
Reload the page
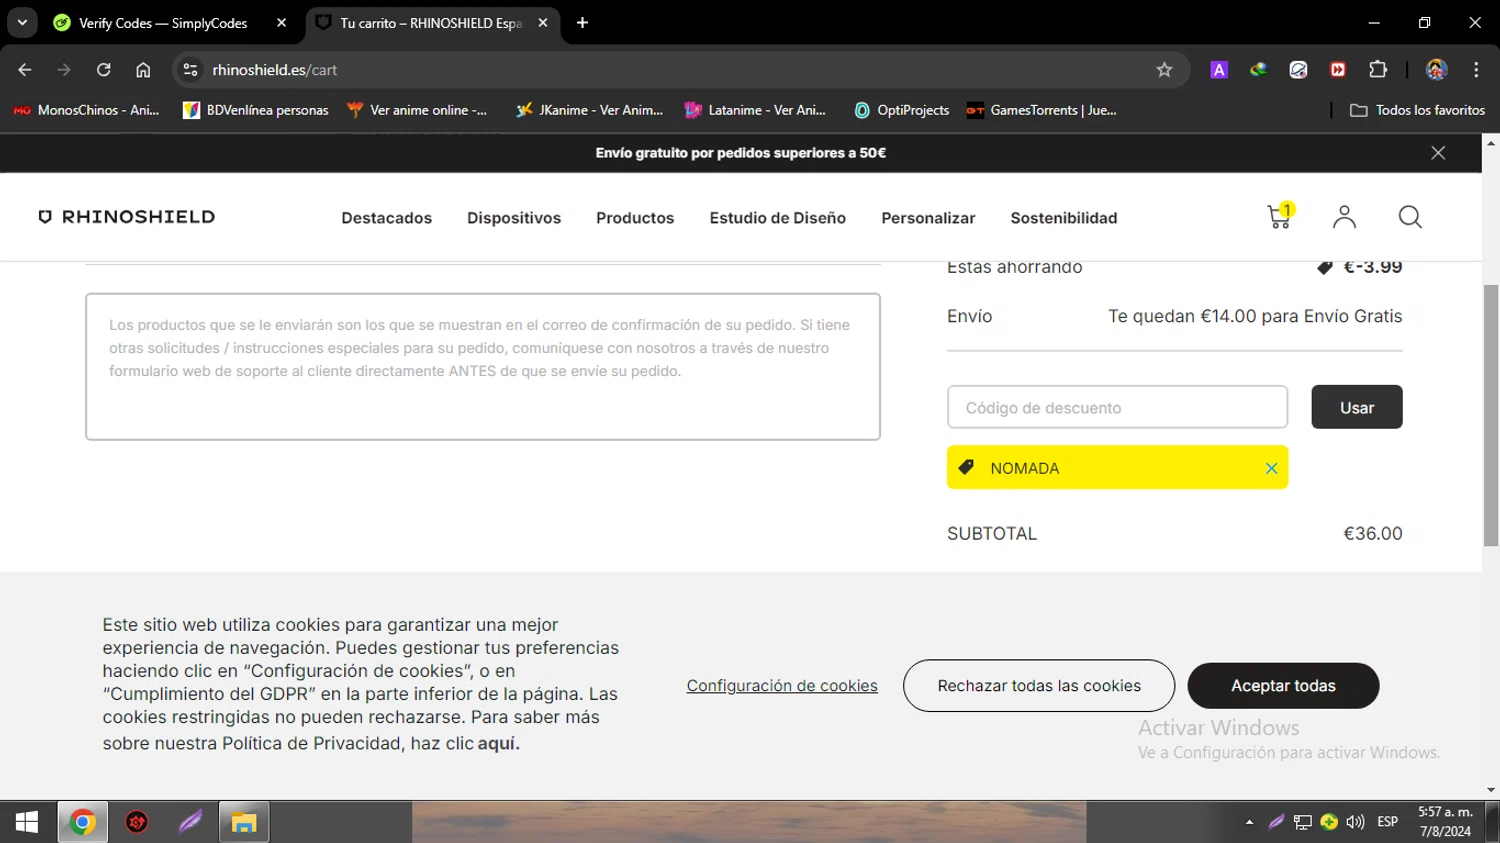click(x=104, y=70)
